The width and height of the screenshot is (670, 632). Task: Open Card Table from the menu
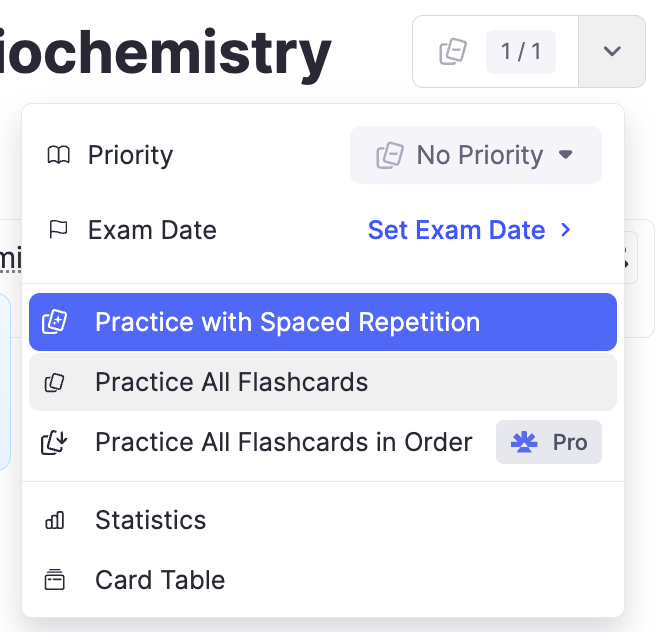pyautogui.click(x=160, y=580)
